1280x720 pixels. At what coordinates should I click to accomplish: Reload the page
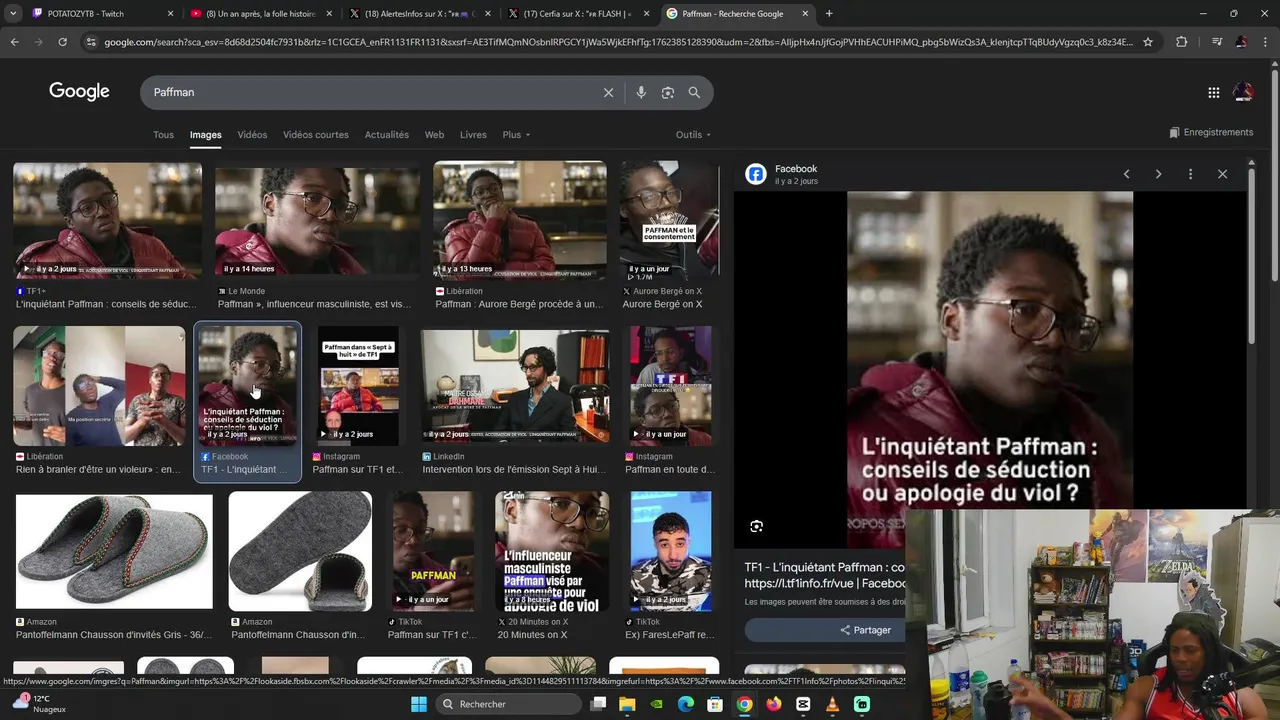tap(62, 42)
